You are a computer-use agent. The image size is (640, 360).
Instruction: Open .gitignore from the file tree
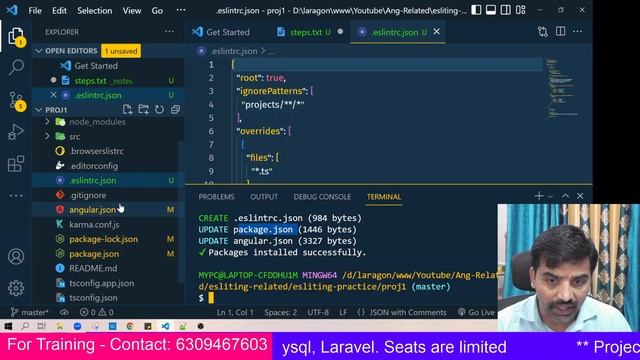pyautogui.click(x=87, y=195)
